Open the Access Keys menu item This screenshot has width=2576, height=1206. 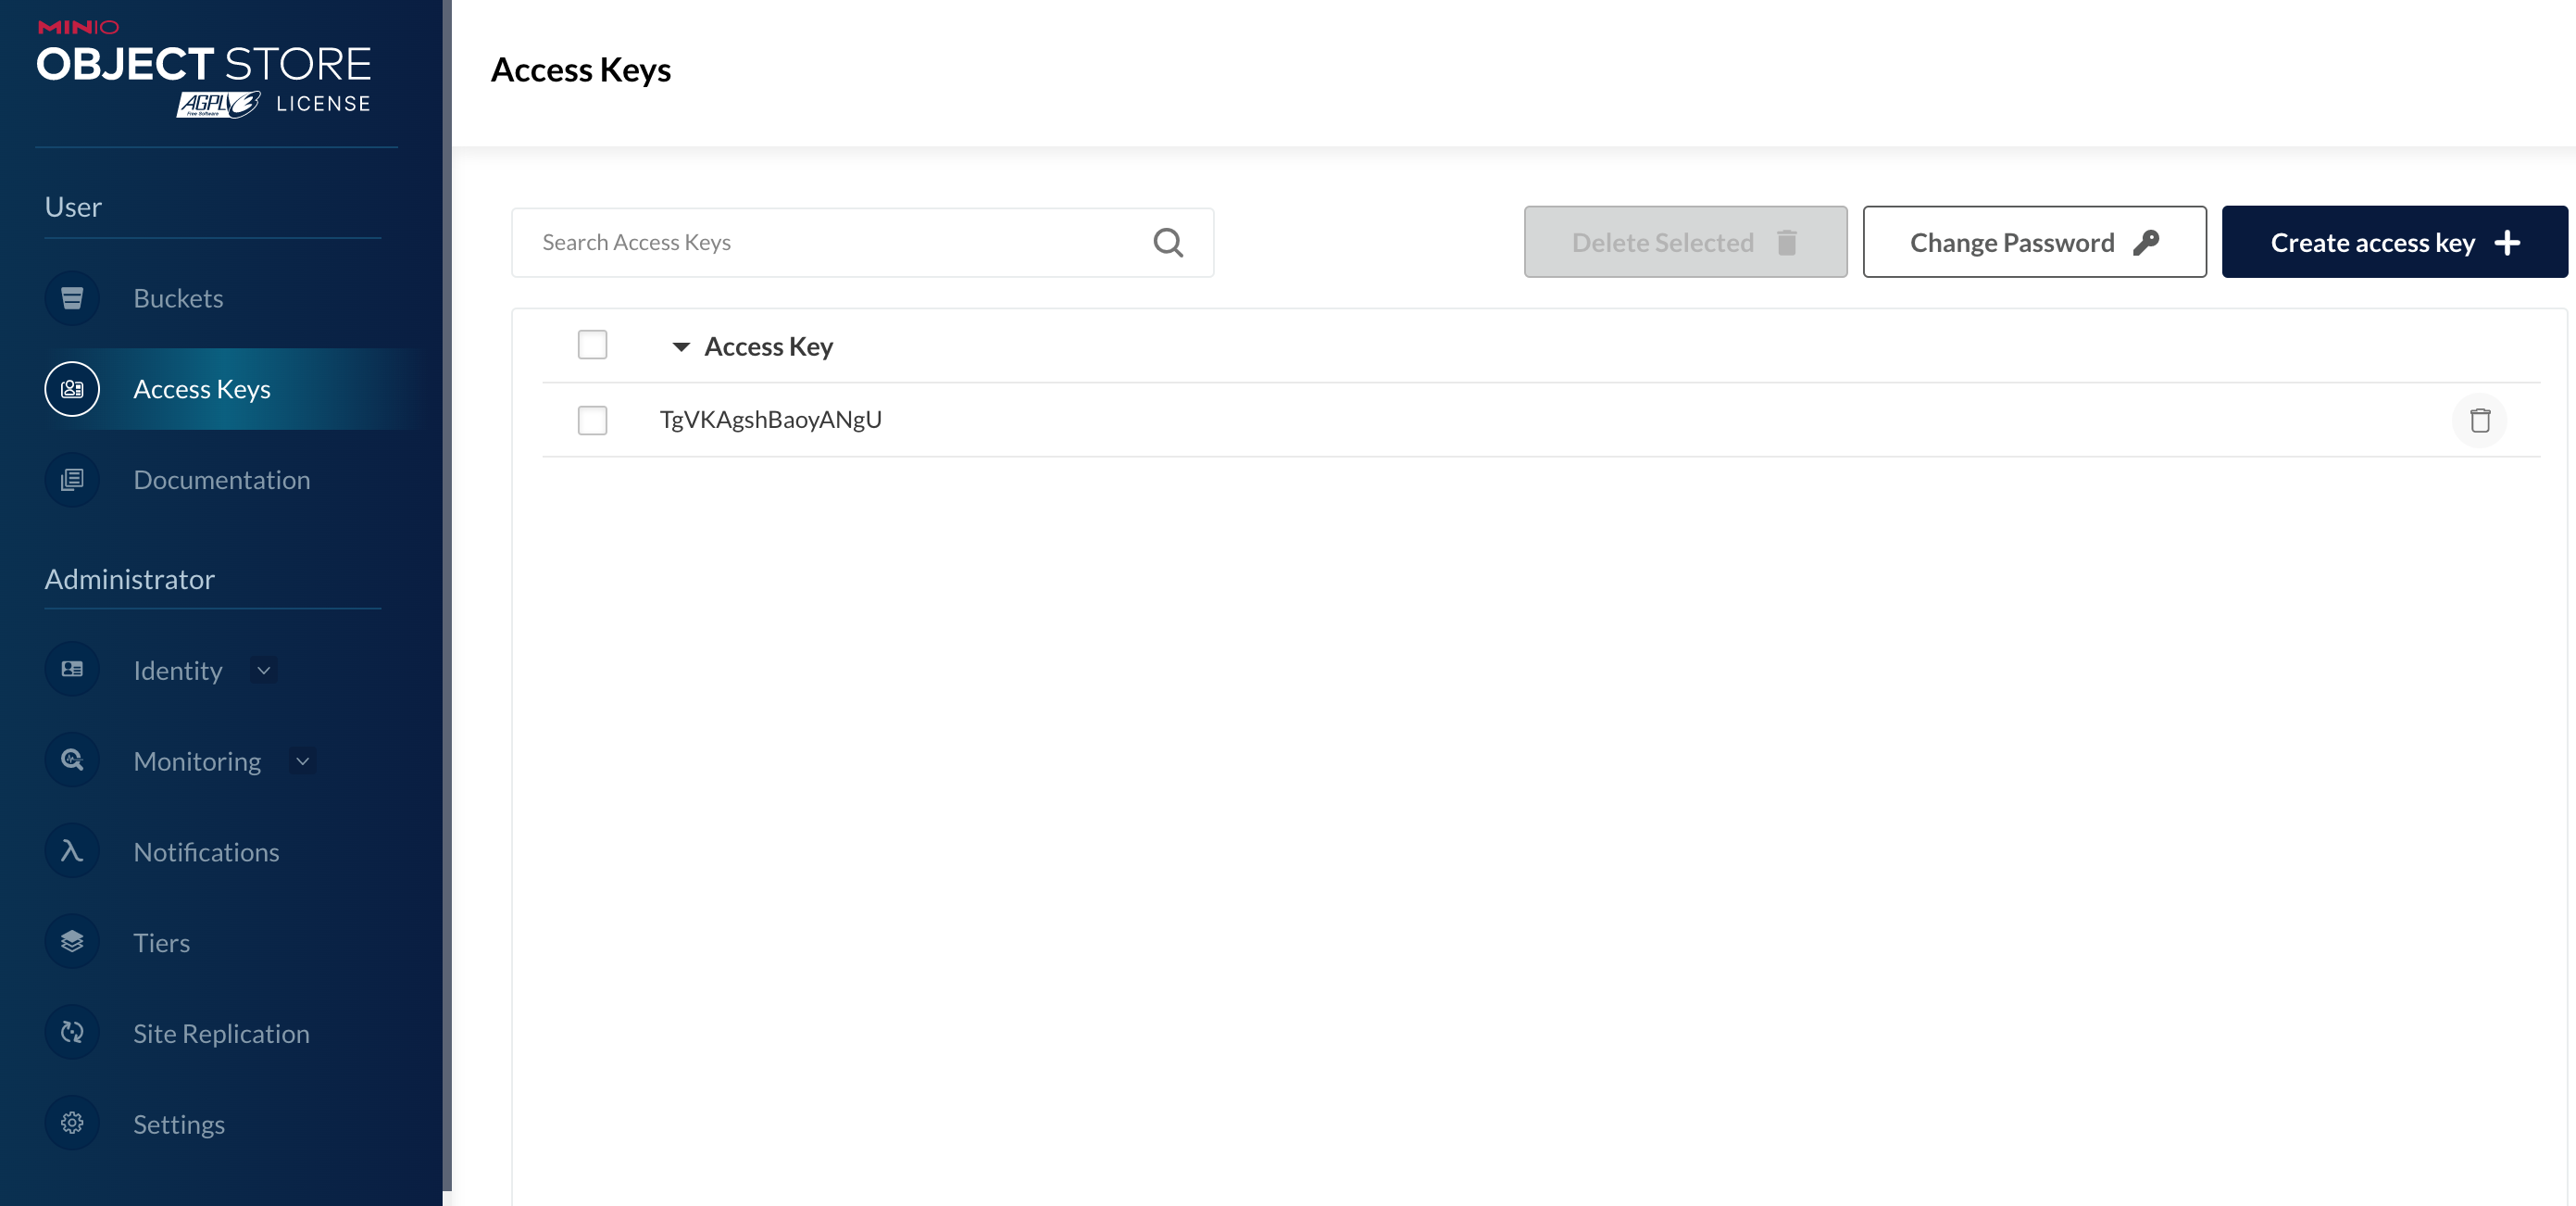point(202,389)
